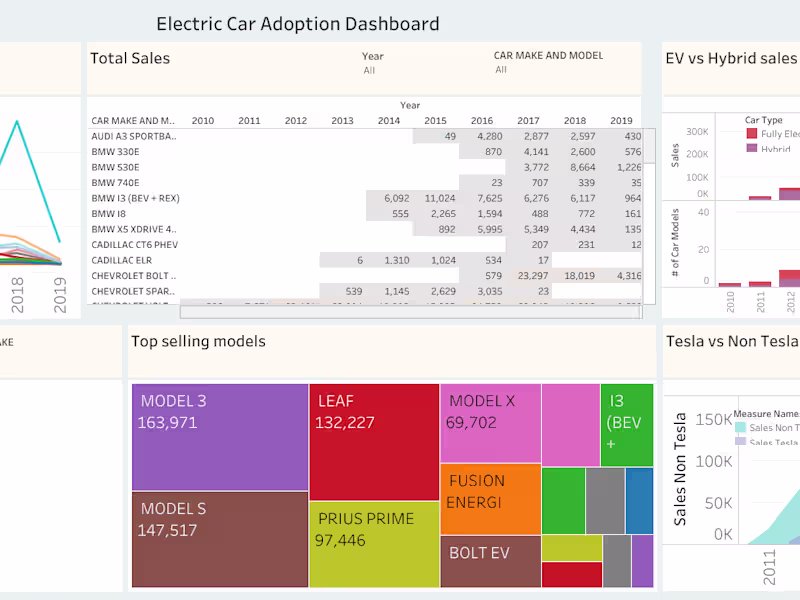This screenshot has width=800, height=600.
Task: Select the BOLT EV treemap tile
Action: [x=490, y=562]
